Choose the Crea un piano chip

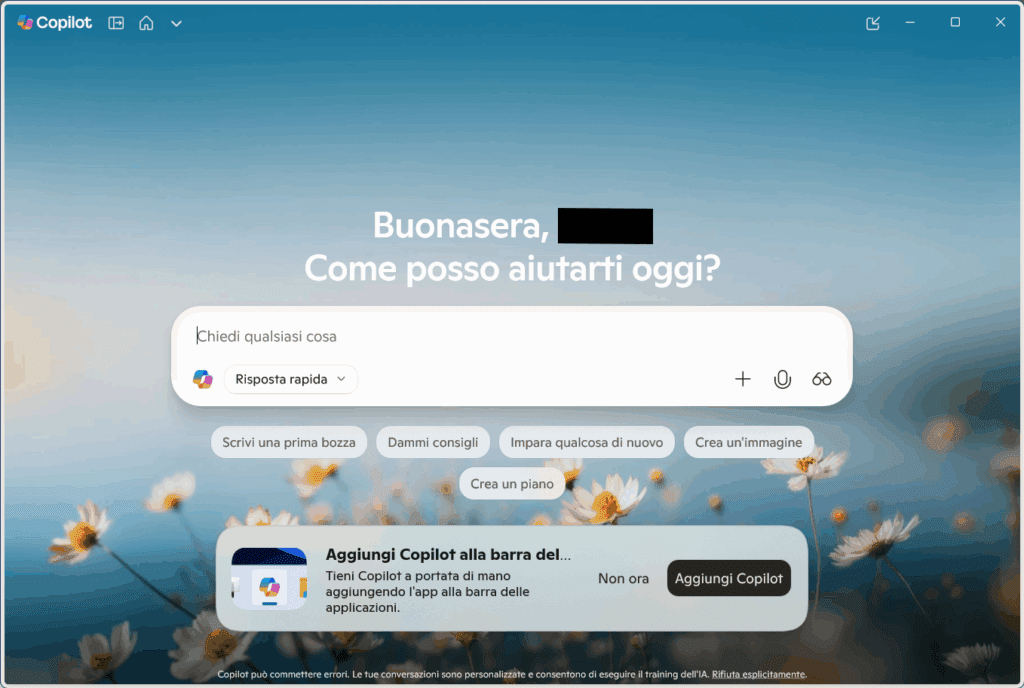(512, 484)
